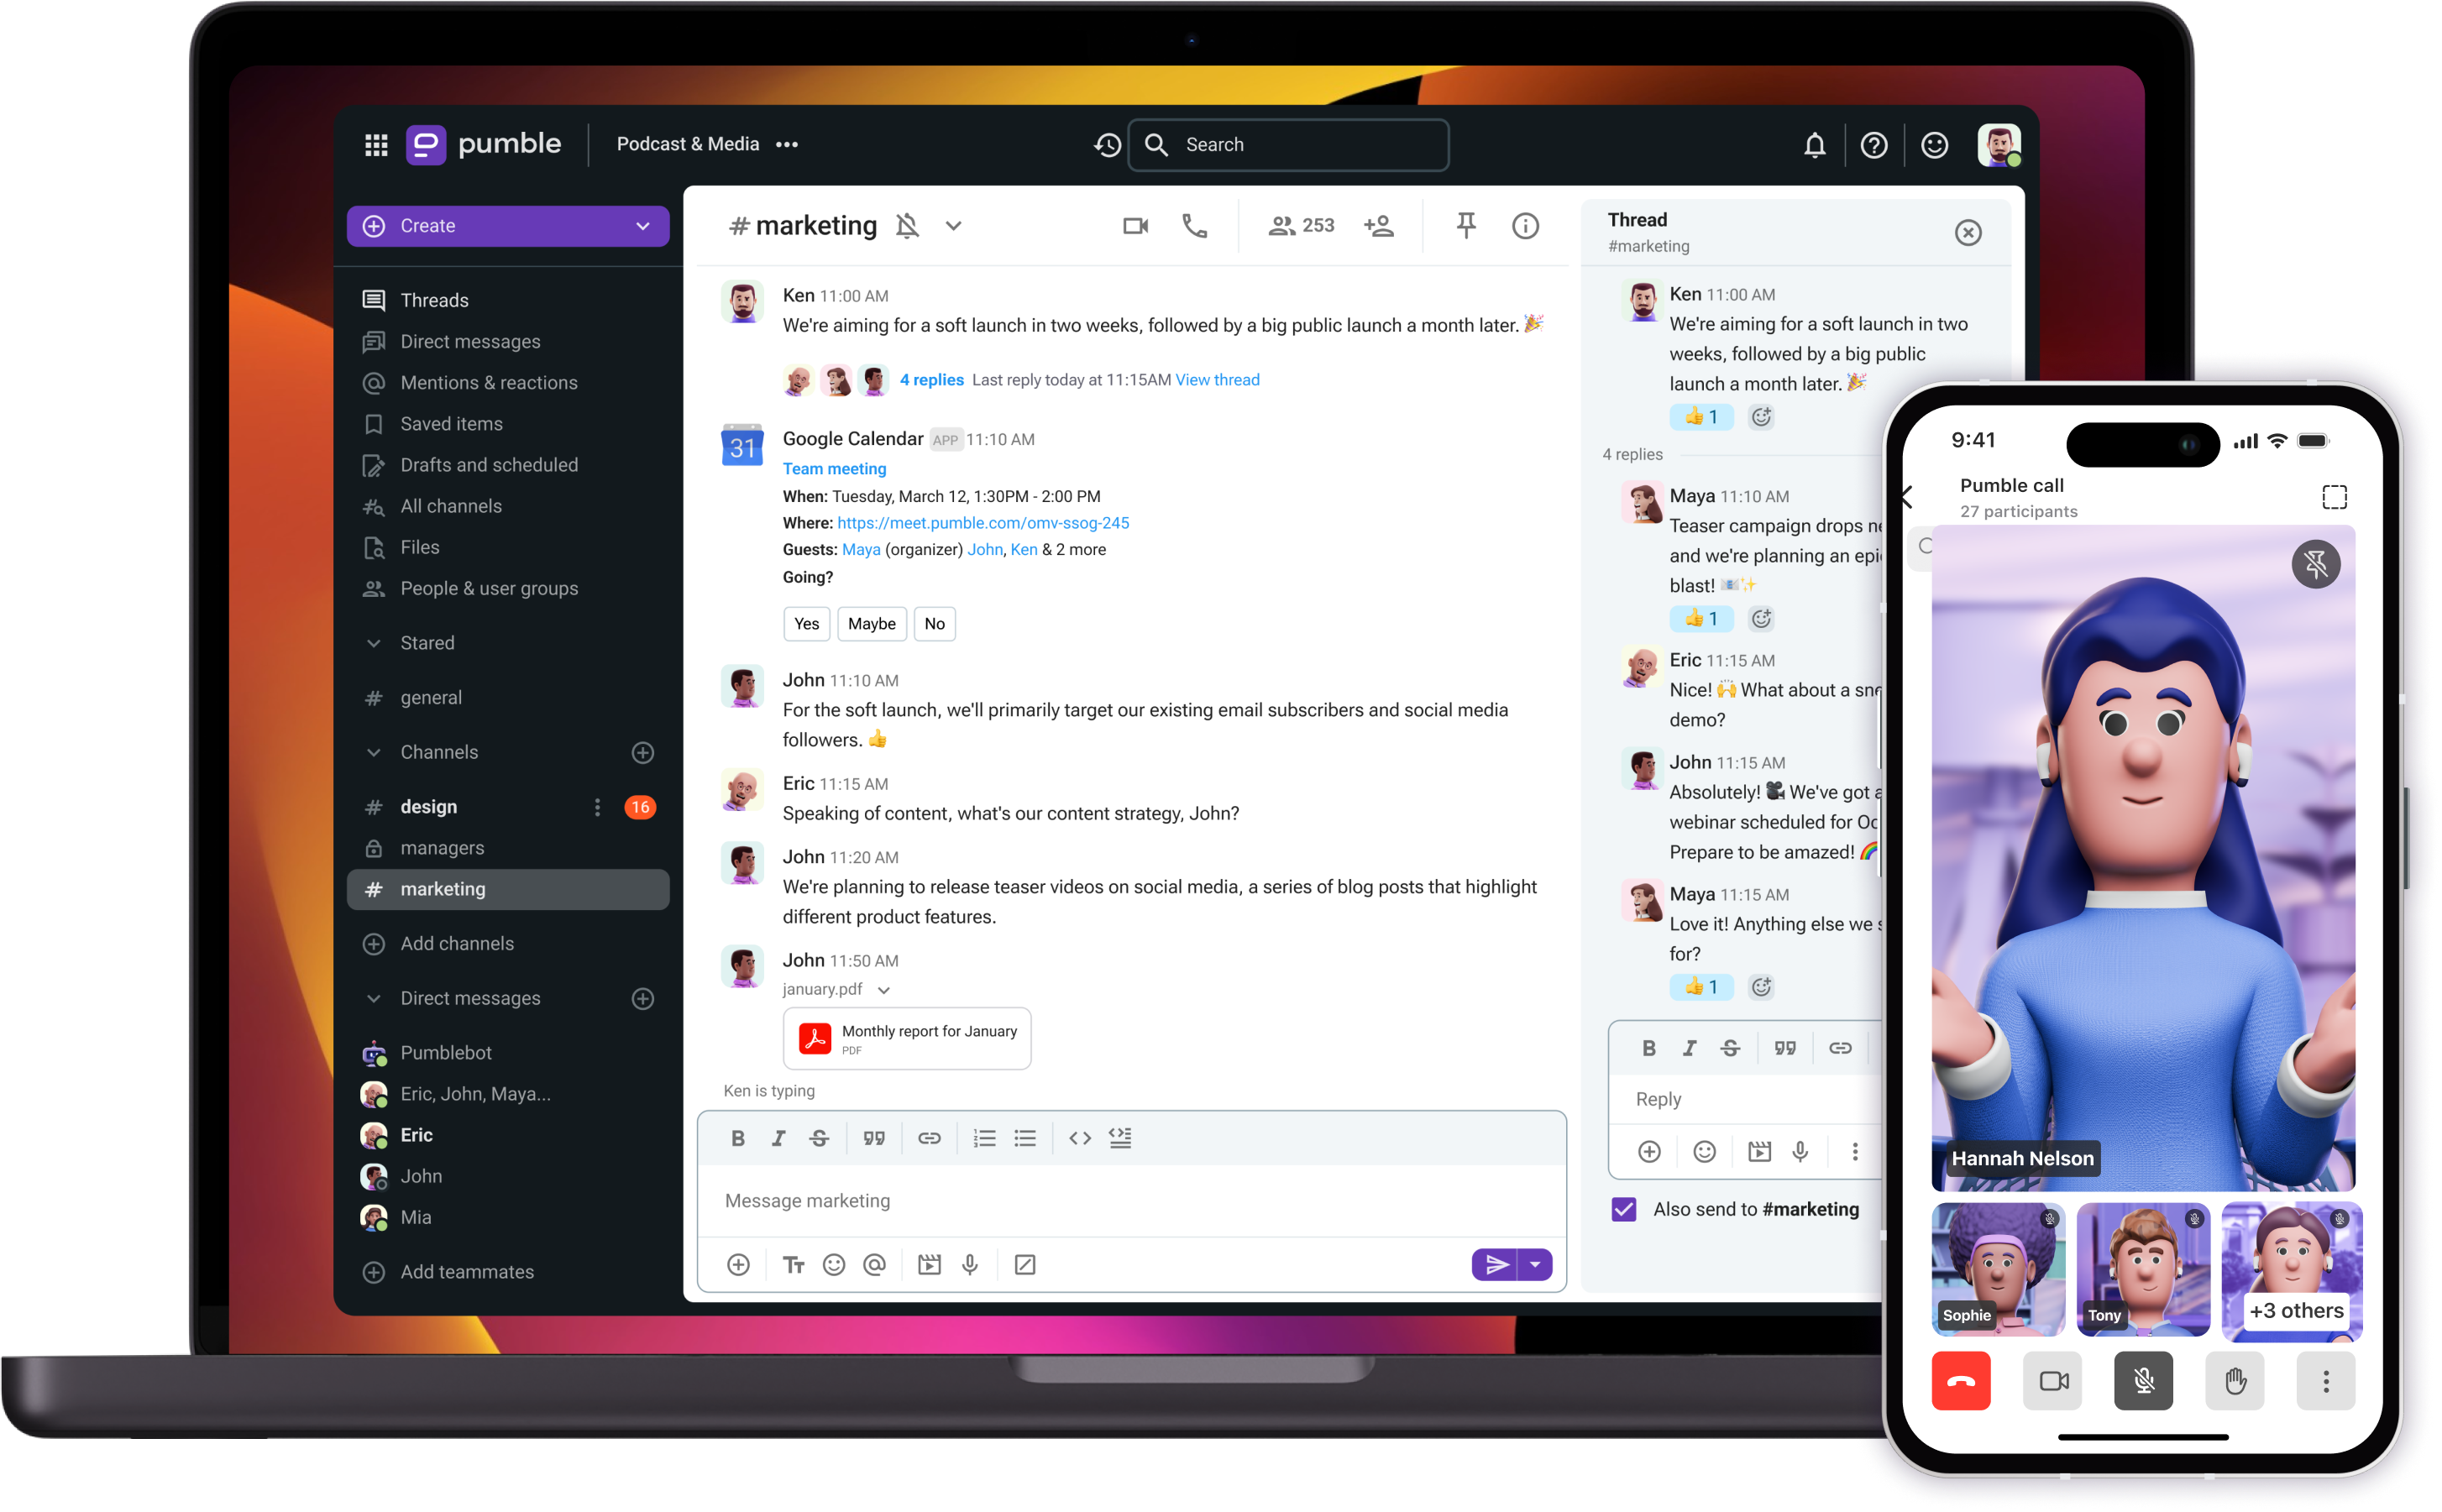Click the Team meeting Google Calendar link

coord(834,469)
